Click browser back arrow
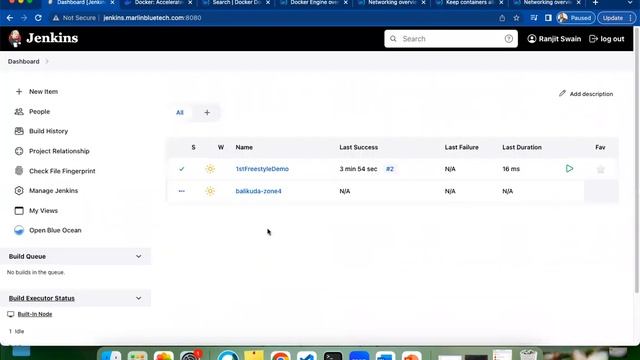Image resolution: width=640 pixels, height=360 pixels. [10, 18]
